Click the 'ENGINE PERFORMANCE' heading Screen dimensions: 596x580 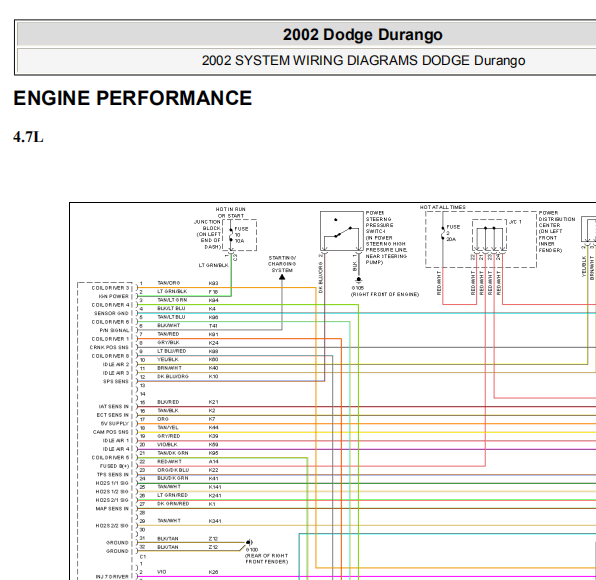(x=133, y=98)
